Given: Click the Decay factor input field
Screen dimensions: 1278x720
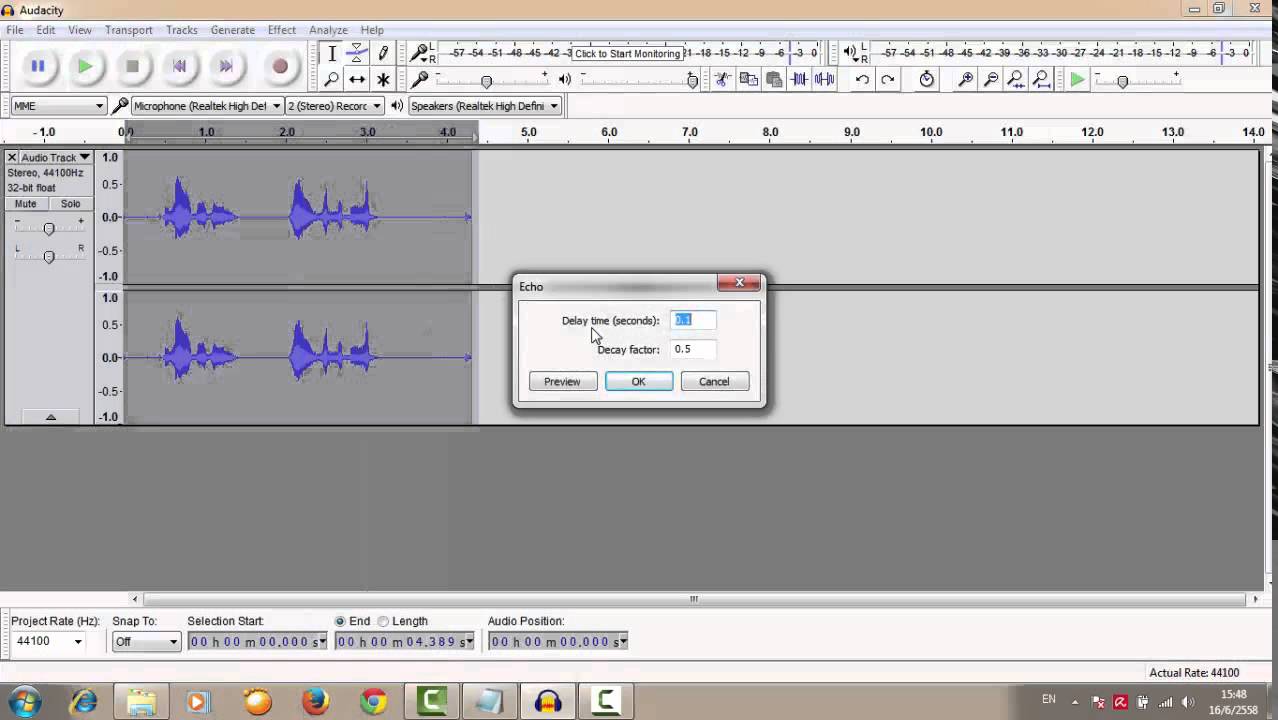Looking at the screenshot, I should click(x=693, y=349).
